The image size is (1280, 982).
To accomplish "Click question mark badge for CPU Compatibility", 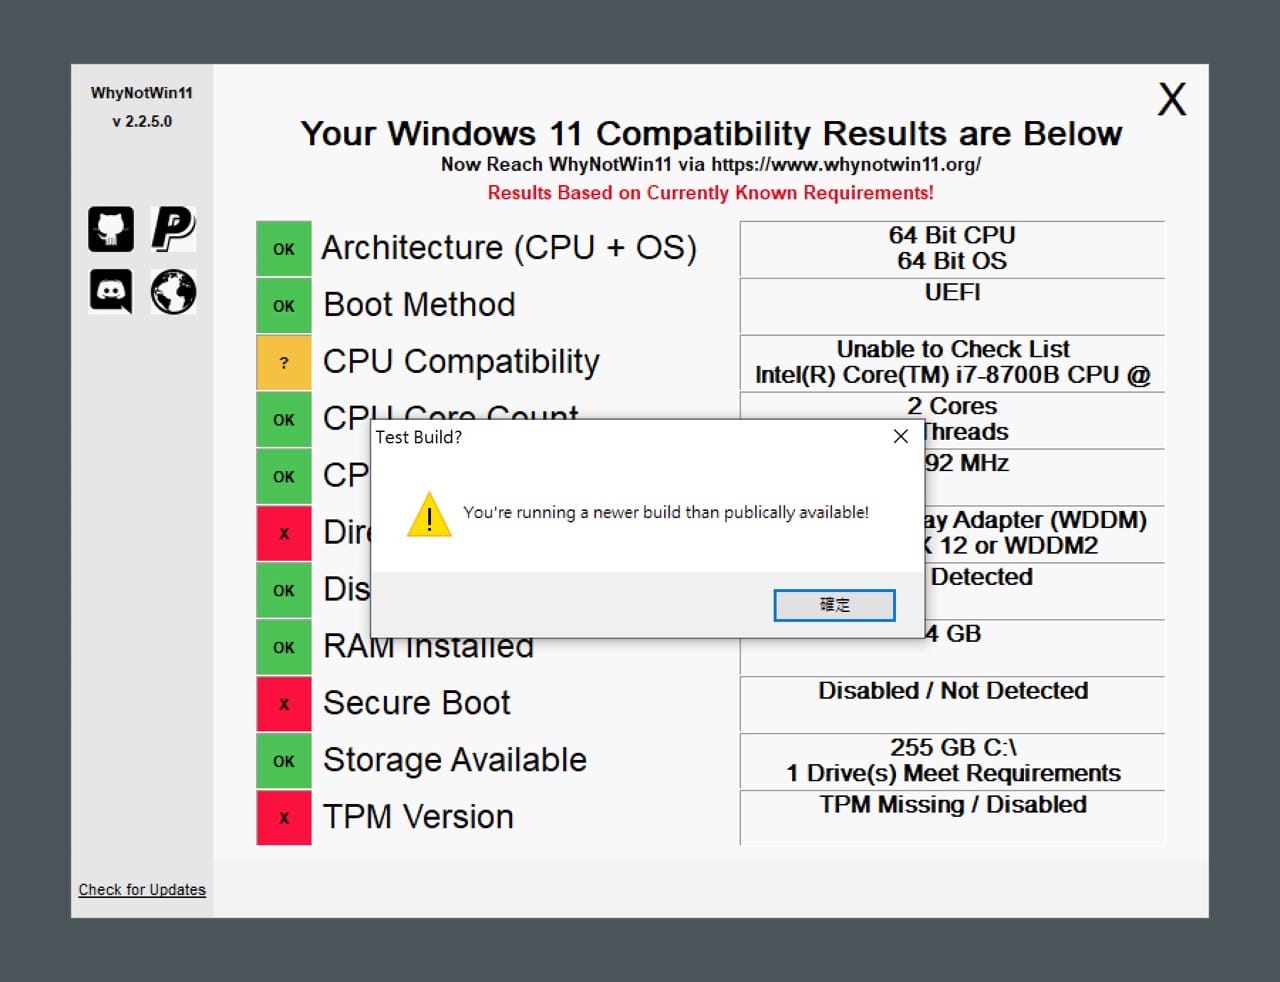I will coord(284,363).
